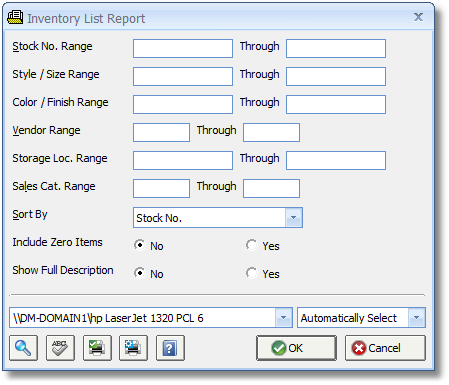The image size is (449, 385).
Task: Open help with the question mark icon
Action: (170, 348)
